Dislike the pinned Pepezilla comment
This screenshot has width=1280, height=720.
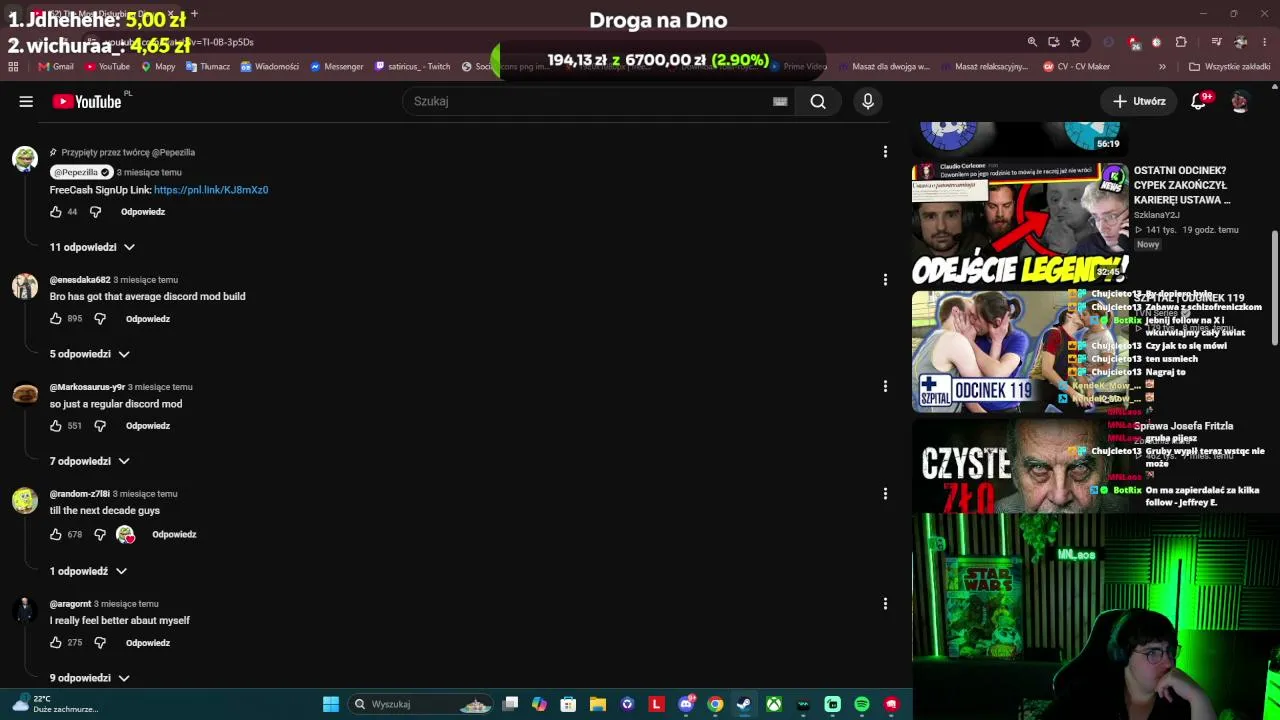95,212
